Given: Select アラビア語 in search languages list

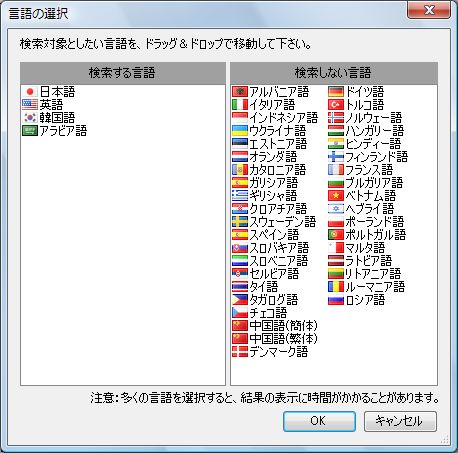Looking at the screenshot, I should (55, 131).
